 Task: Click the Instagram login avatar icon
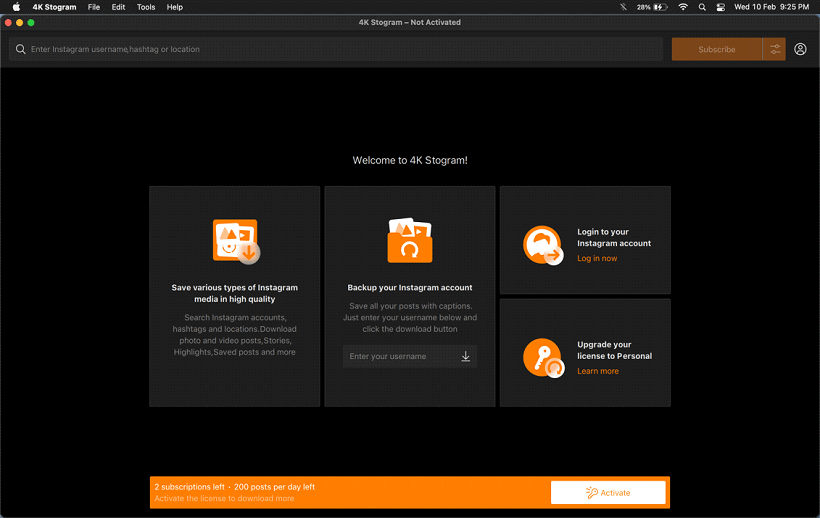point(543,245)
